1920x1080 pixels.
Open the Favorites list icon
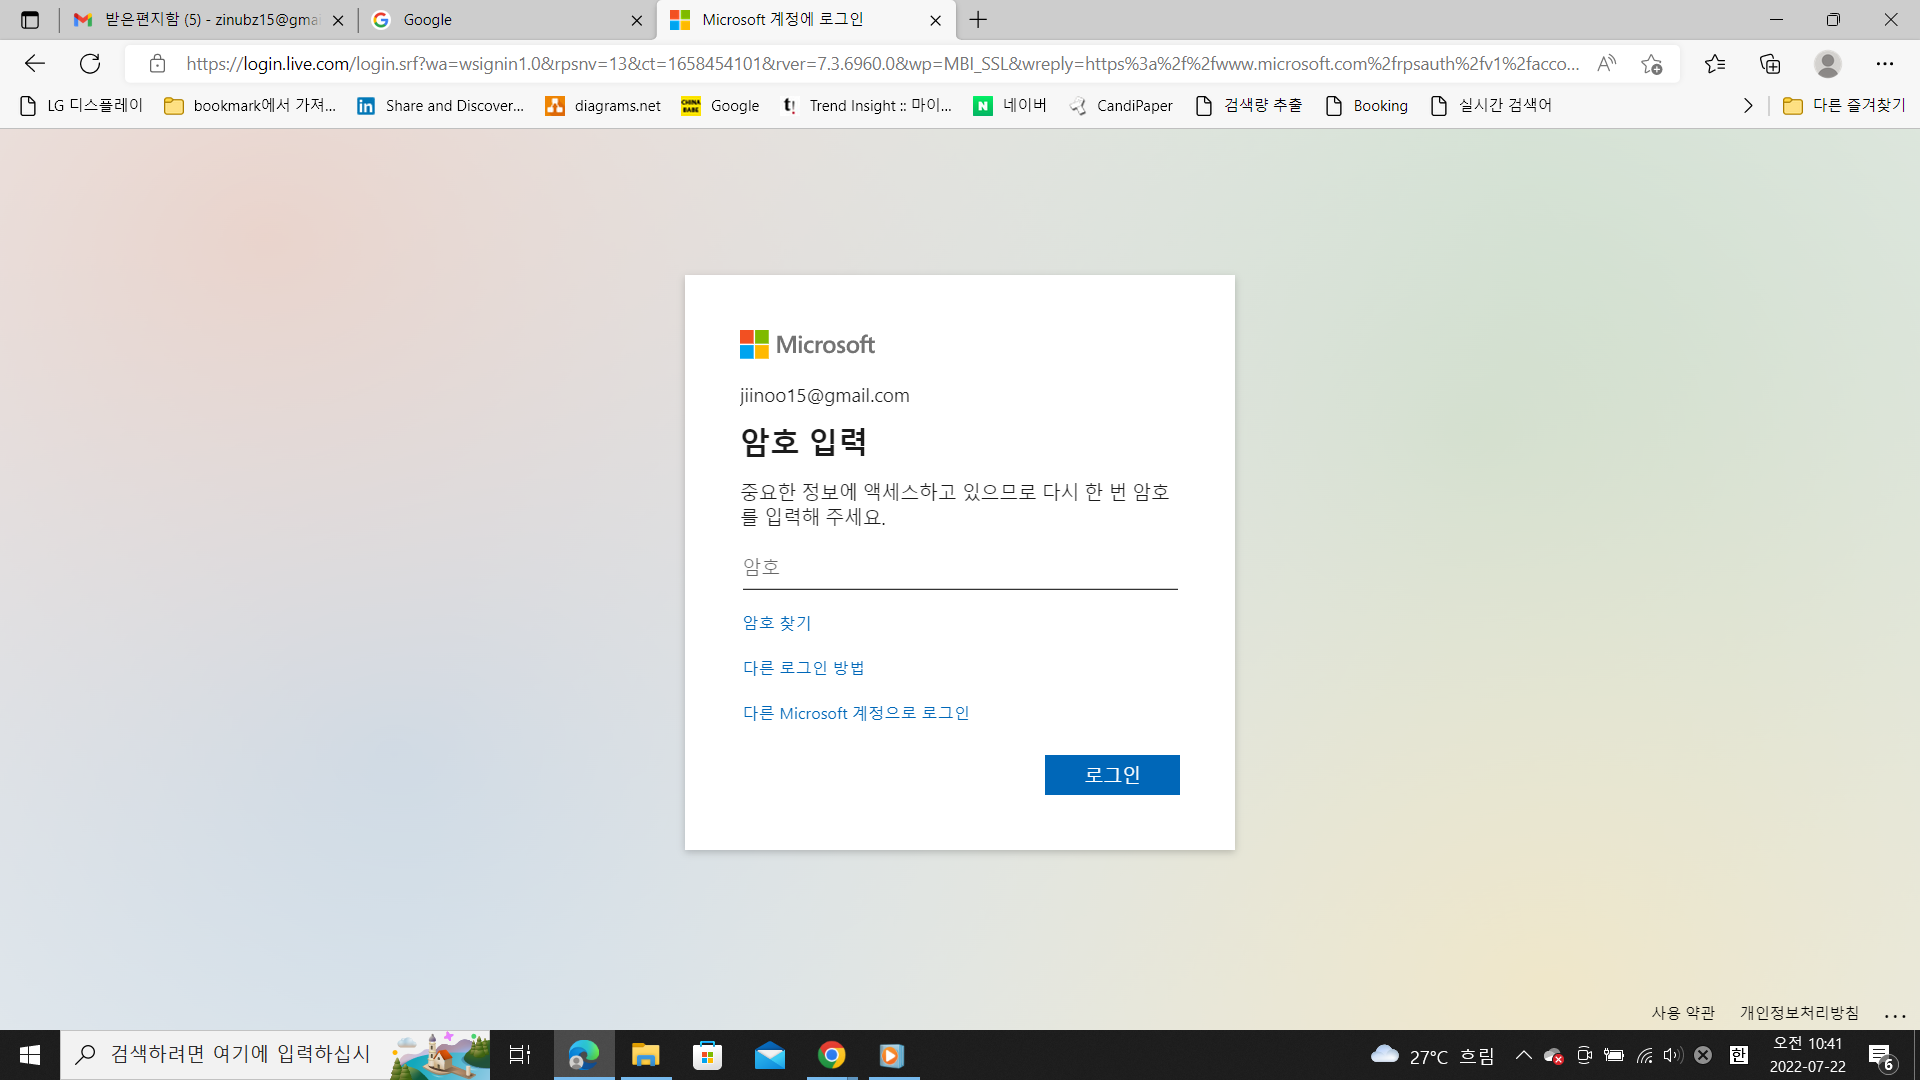1715,64
